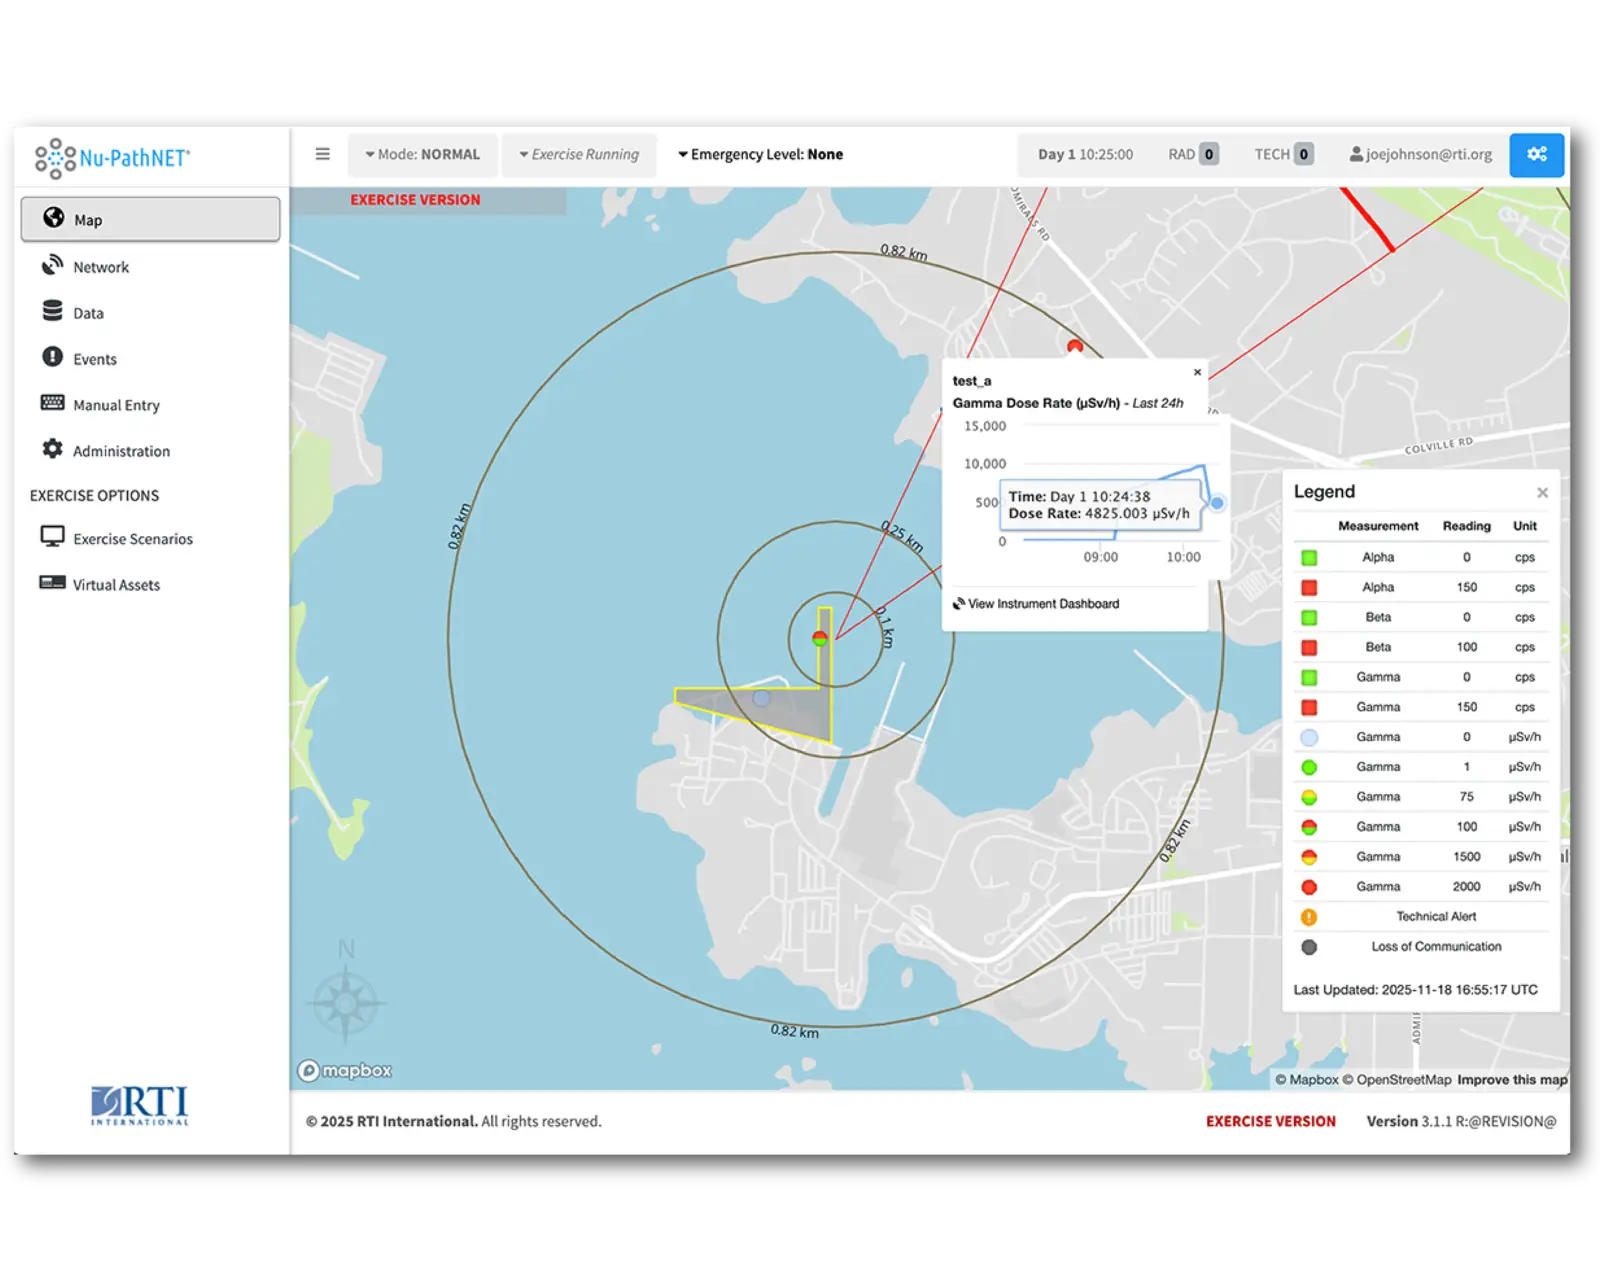Go to Network in sidebar
1600x1281 pixels.
coord(150,267)
